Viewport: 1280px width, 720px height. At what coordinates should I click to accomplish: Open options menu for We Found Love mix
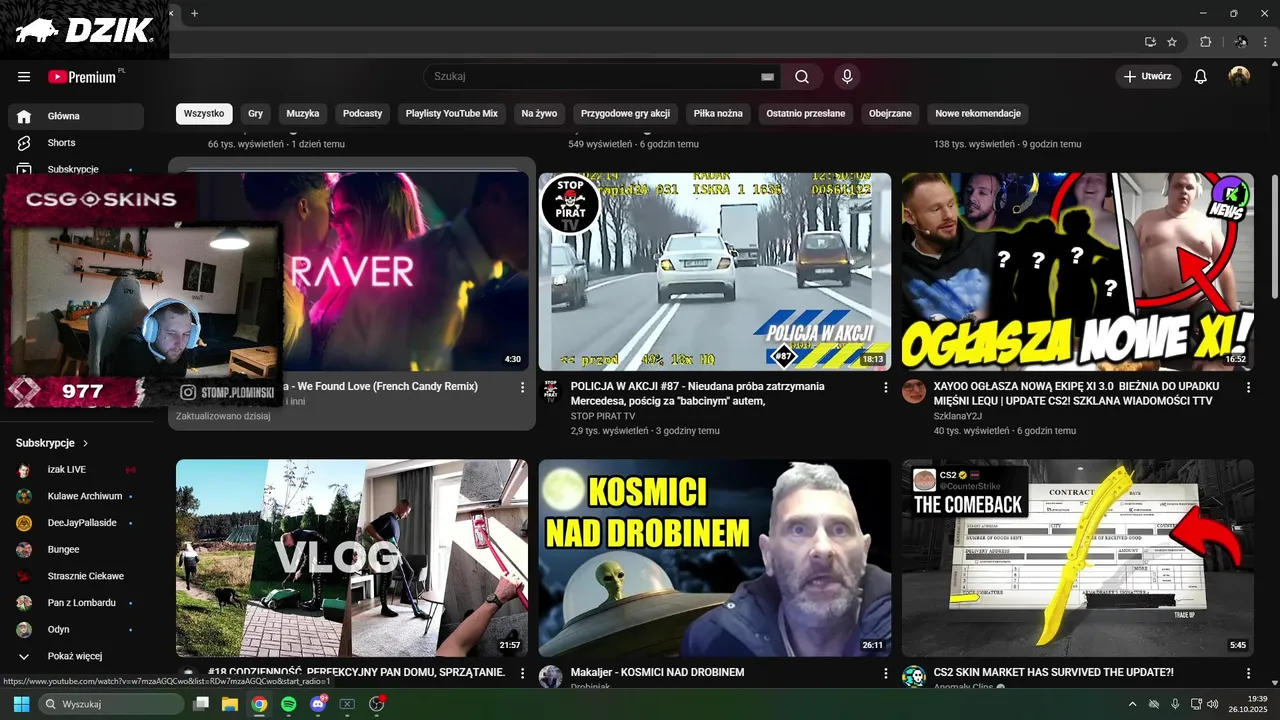tap(522, 387)
